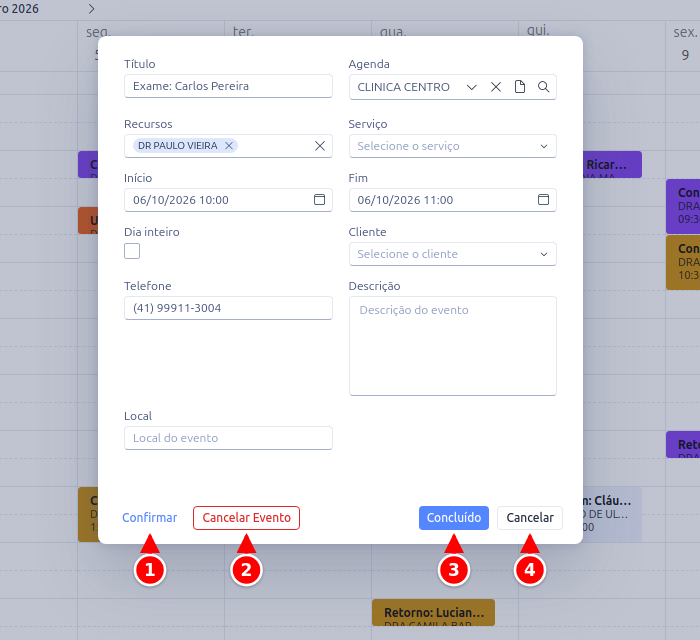Click the Concluído button
Image resolution: width=700 pixels, height=640 pixels.
click(x=454, y=518)
